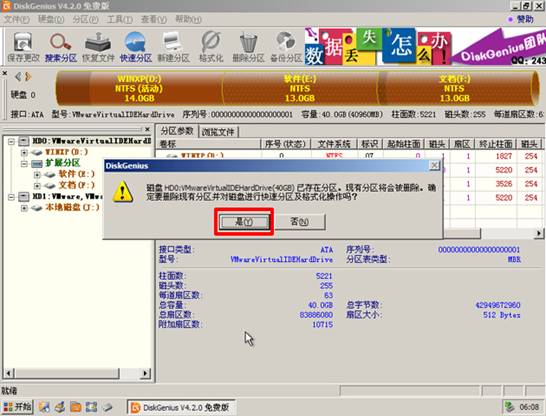Click the DiskGenius data loss banner ad

point(425,47)
